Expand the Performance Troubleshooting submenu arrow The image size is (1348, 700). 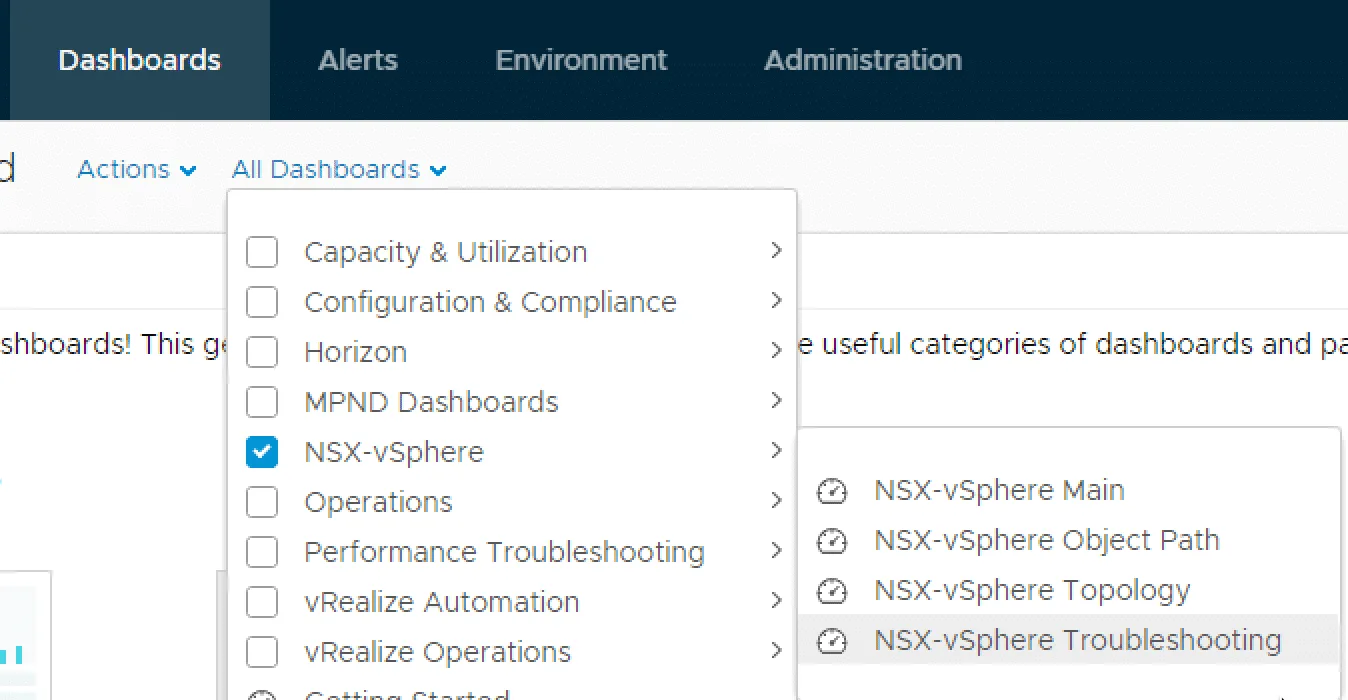[776, 551]
